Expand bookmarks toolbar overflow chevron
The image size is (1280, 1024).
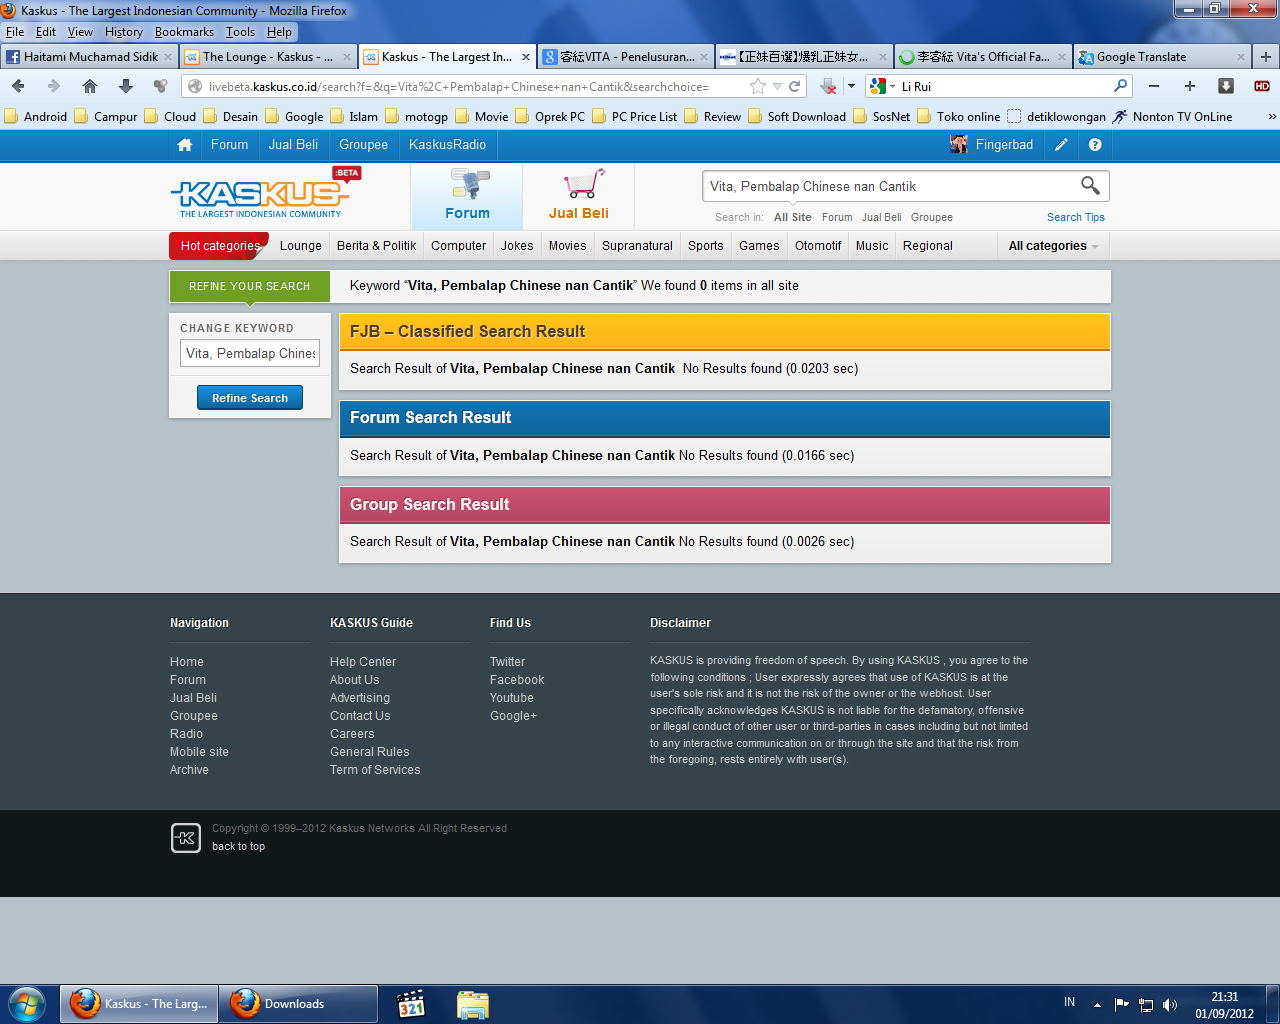pyautogui.click(x=1272, y=117)
